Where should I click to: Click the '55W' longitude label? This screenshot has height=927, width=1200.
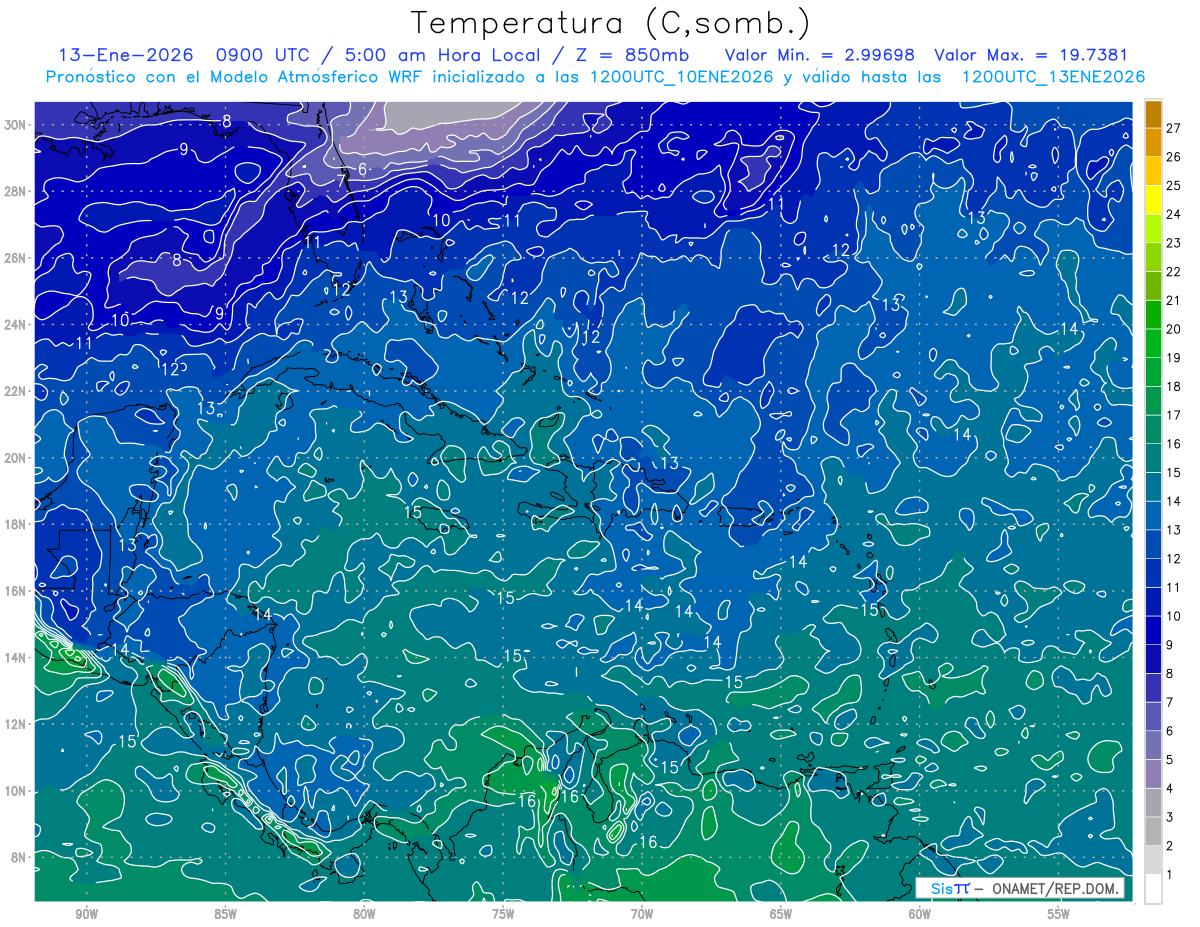click(1059, 914)
